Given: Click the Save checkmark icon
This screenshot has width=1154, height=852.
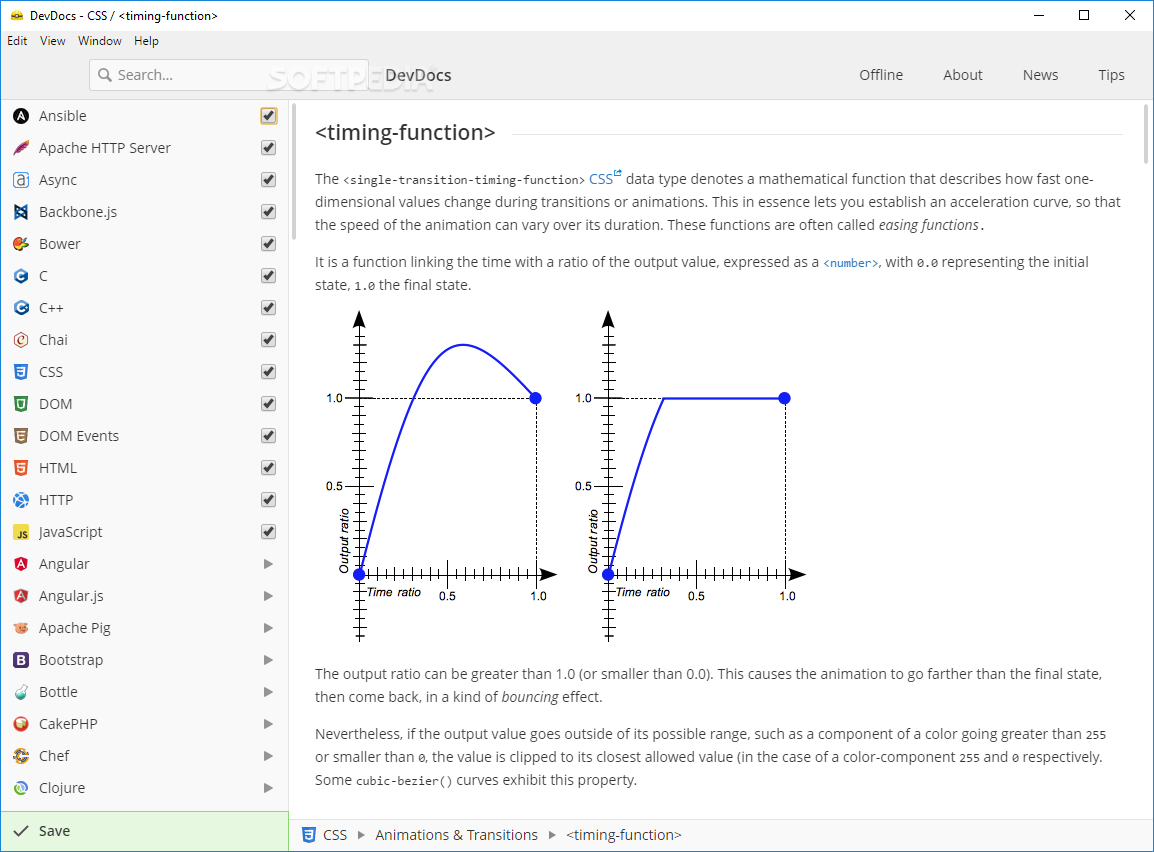Looking at the screenshot, I should [x=21, y=831].
